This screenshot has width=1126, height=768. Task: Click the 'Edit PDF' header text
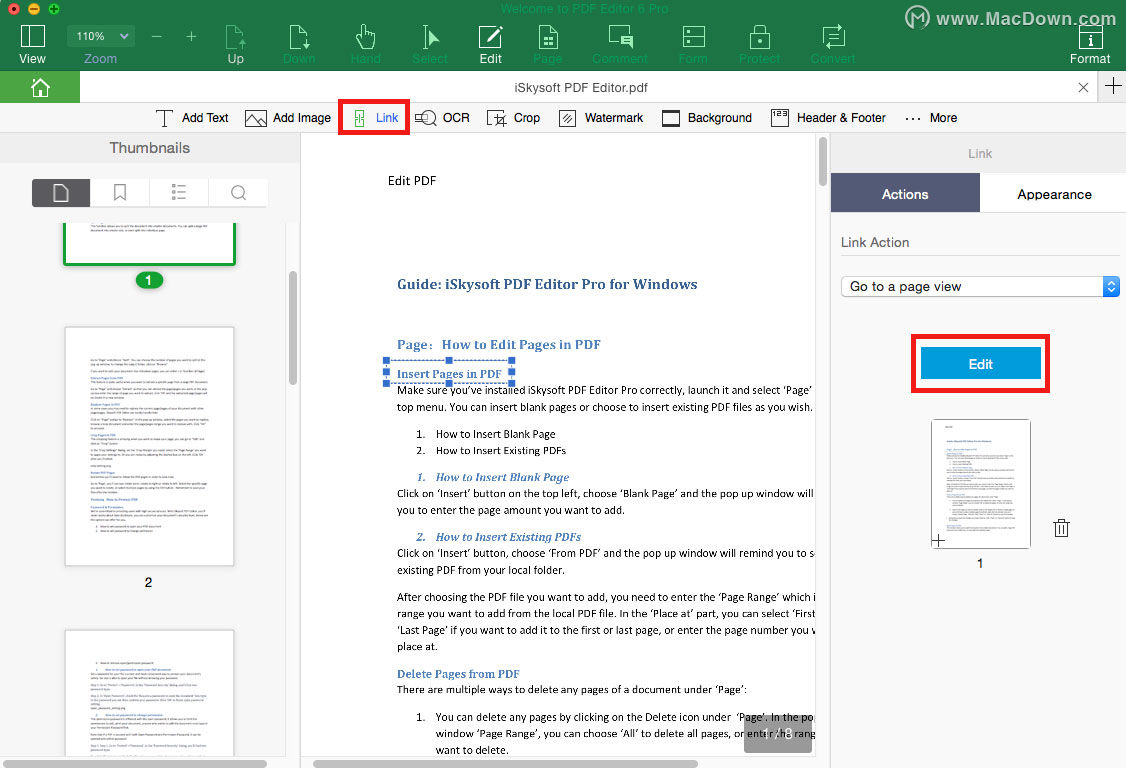[x=411, y=180]
